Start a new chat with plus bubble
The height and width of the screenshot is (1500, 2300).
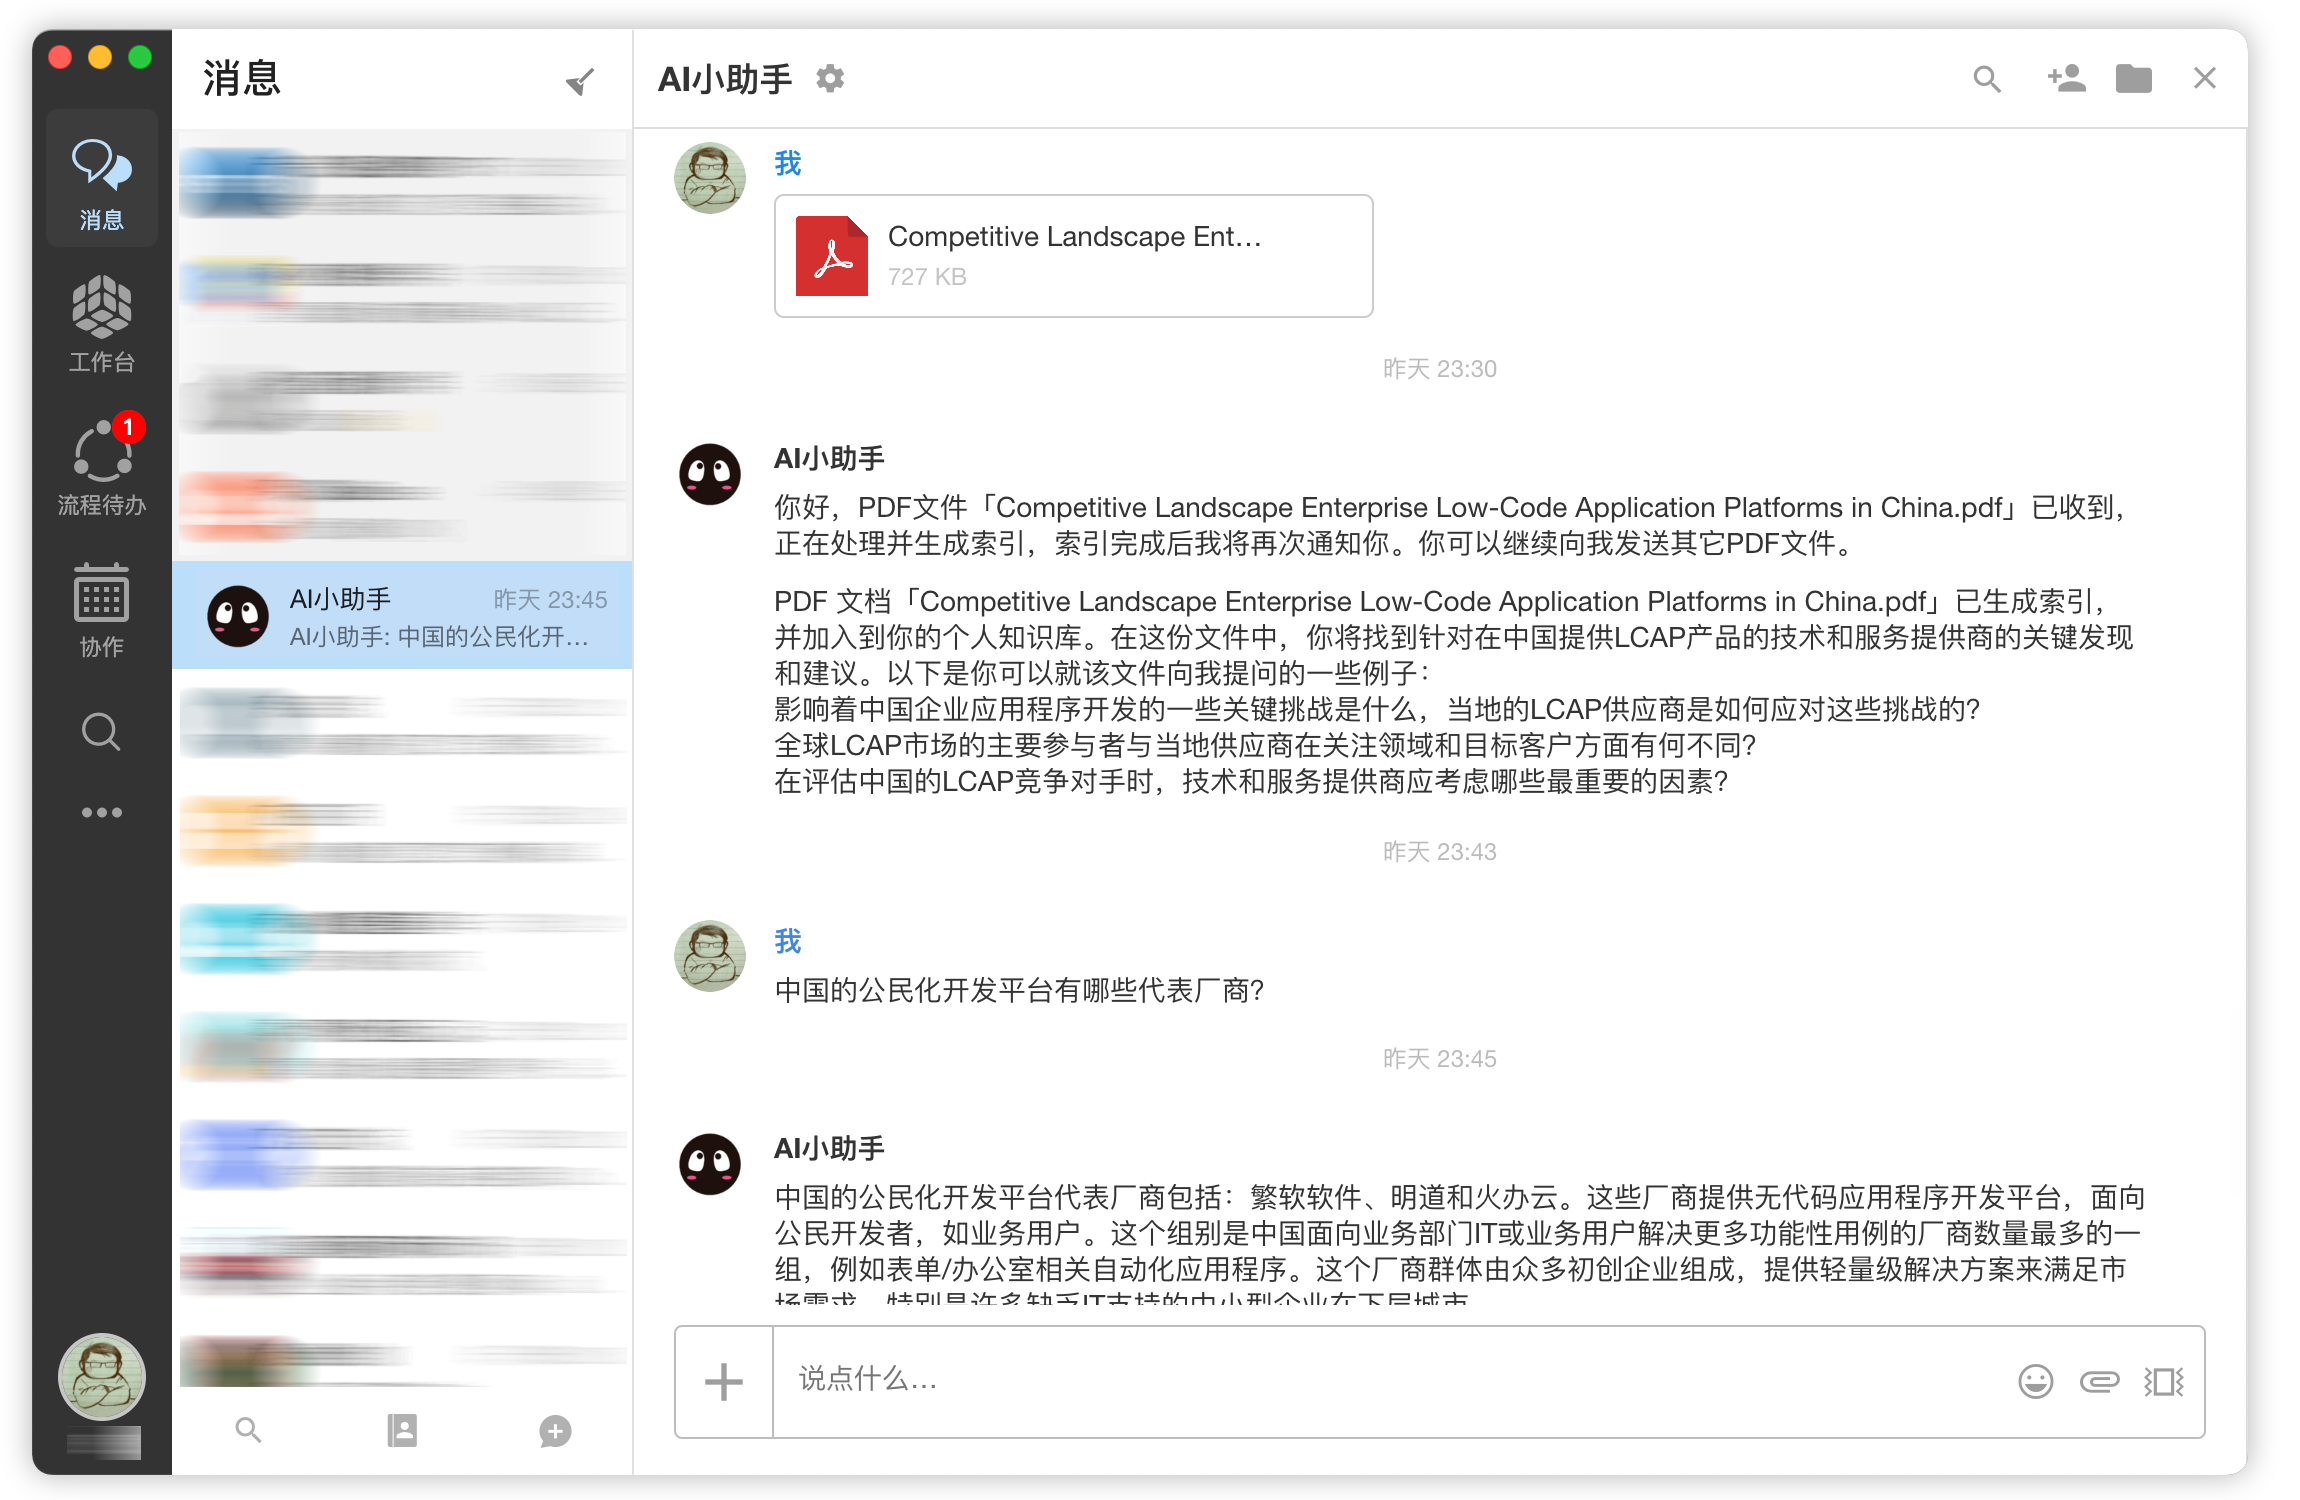click(x=555, y=1431)
